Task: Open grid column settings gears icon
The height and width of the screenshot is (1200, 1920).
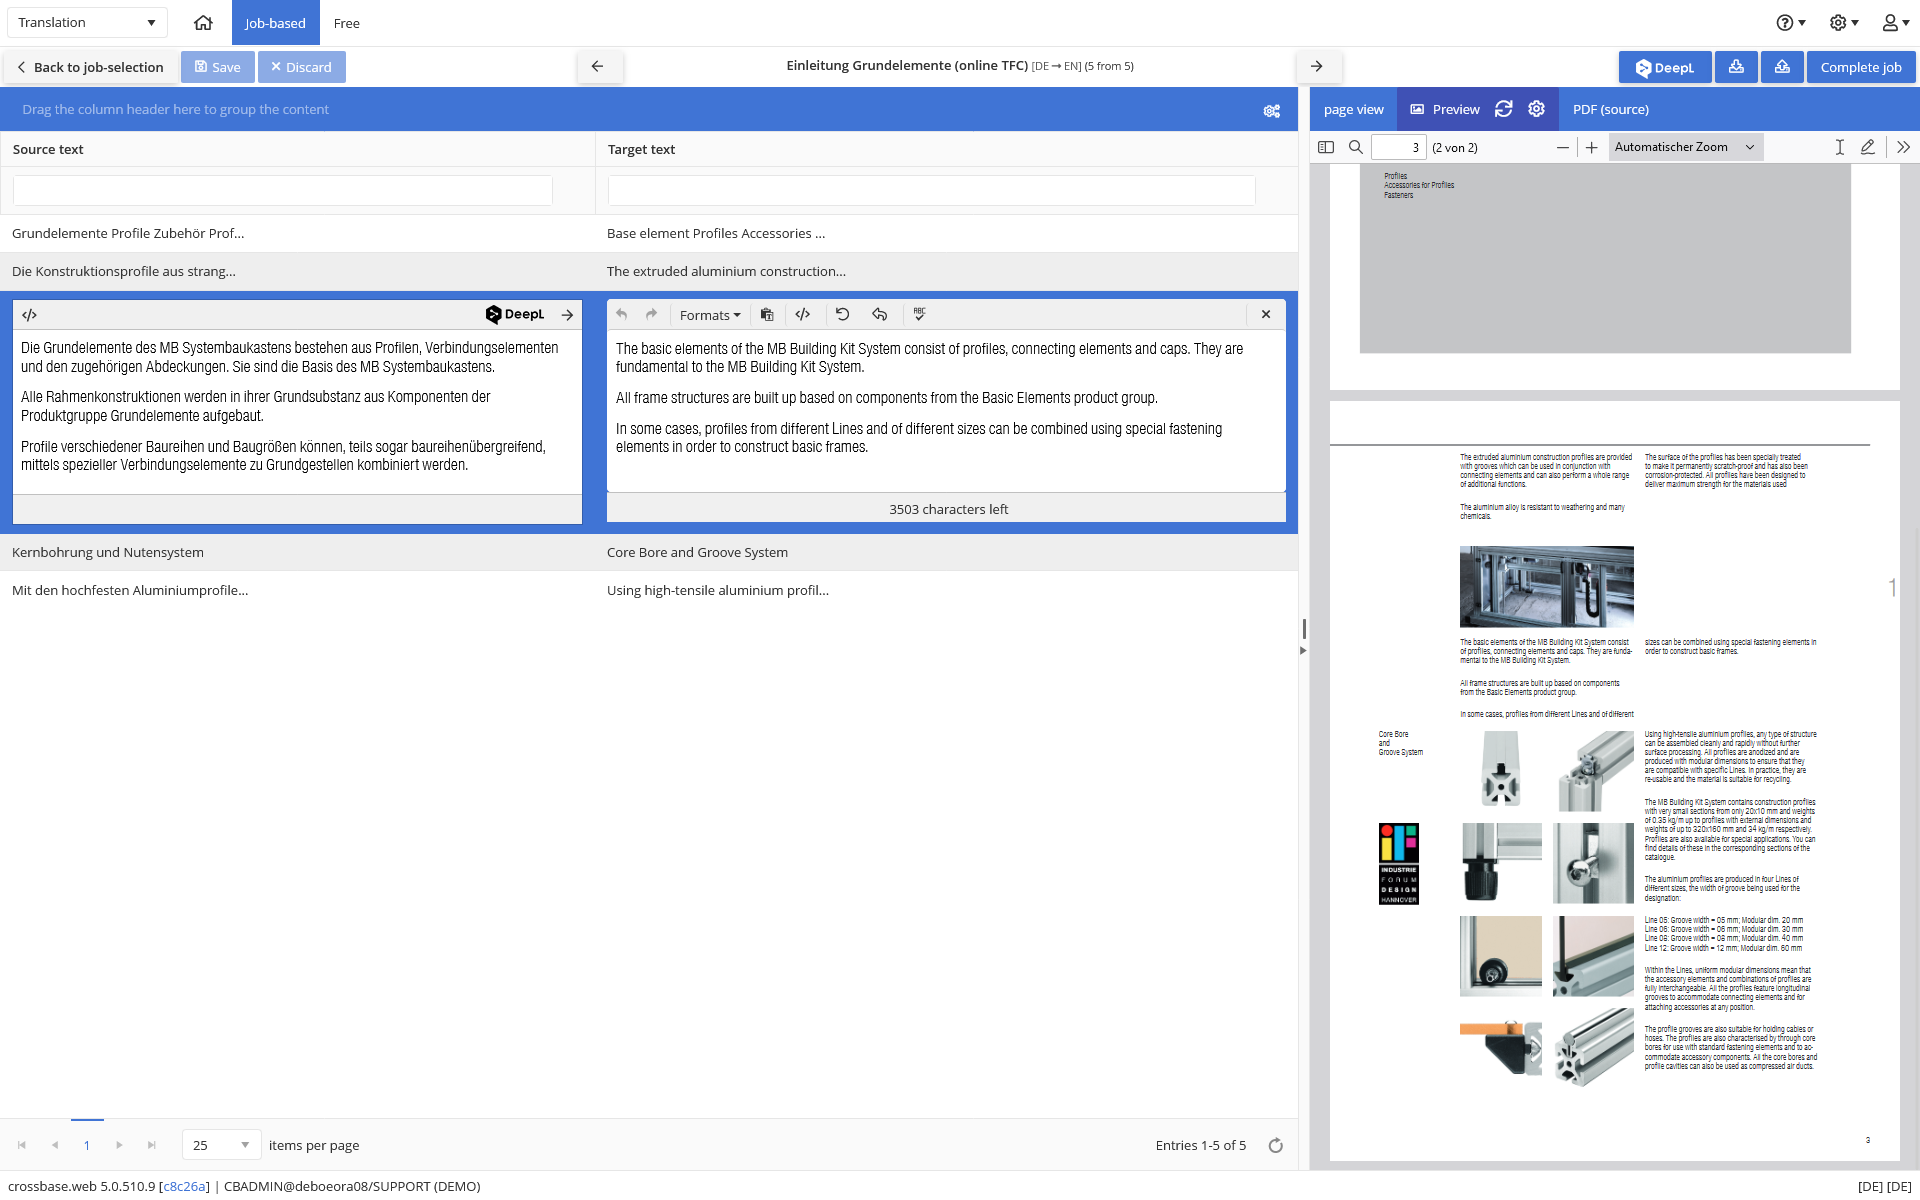Action: [x=1272, y=110]
